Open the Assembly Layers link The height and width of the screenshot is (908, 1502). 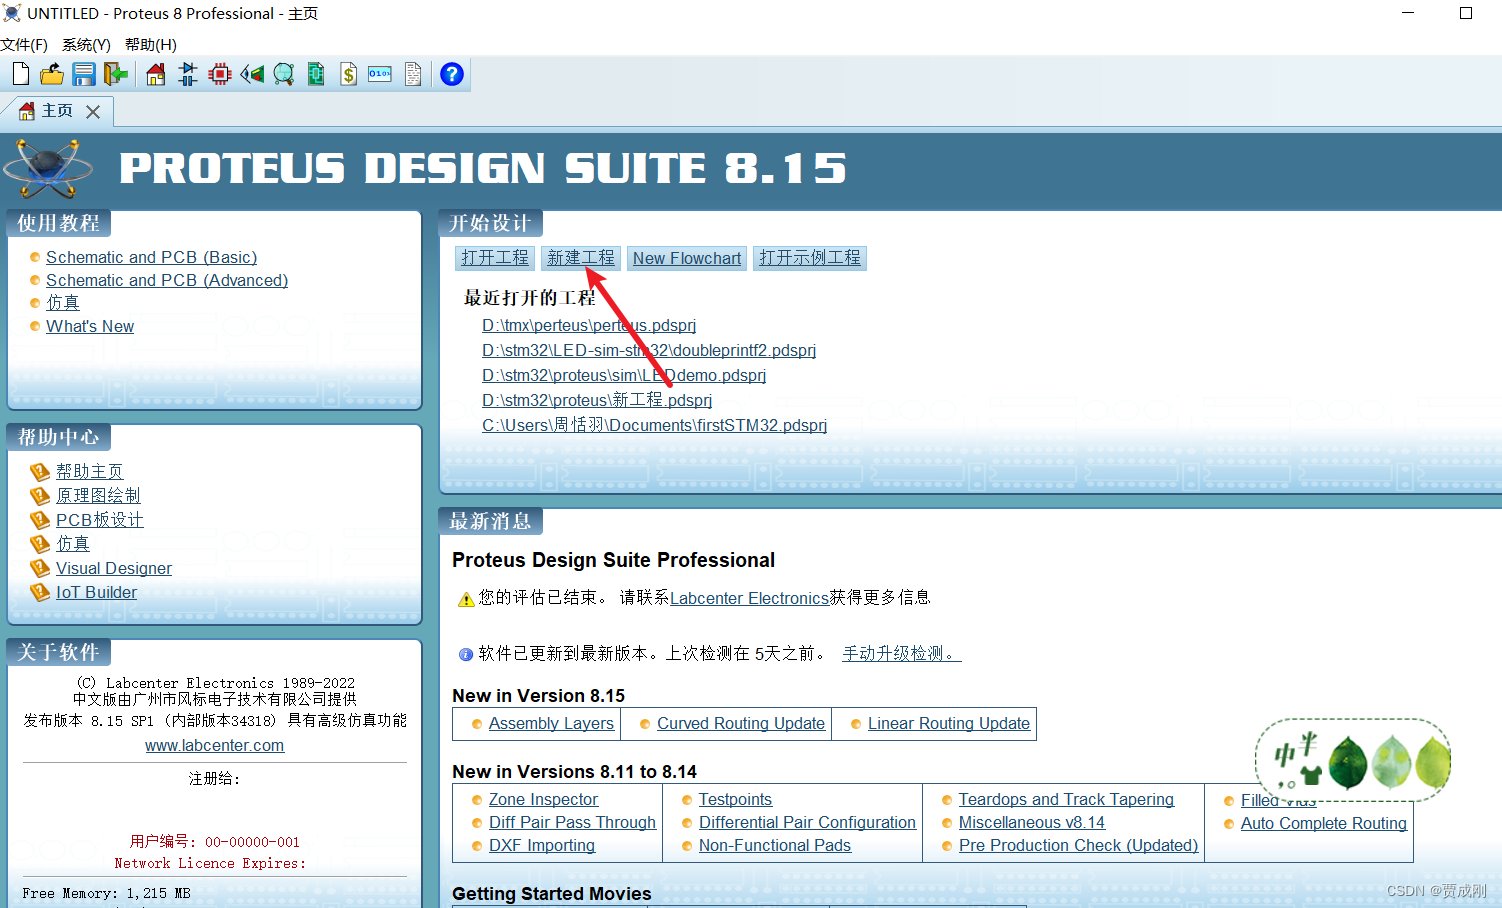click(551, 723)
